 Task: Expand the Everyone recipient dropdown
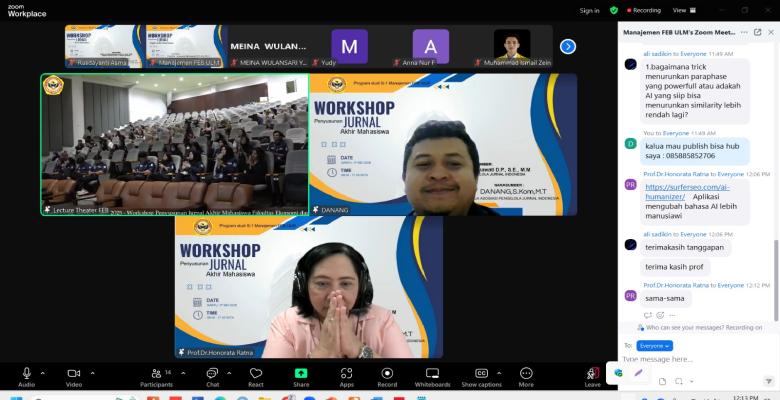coord(655,345)
